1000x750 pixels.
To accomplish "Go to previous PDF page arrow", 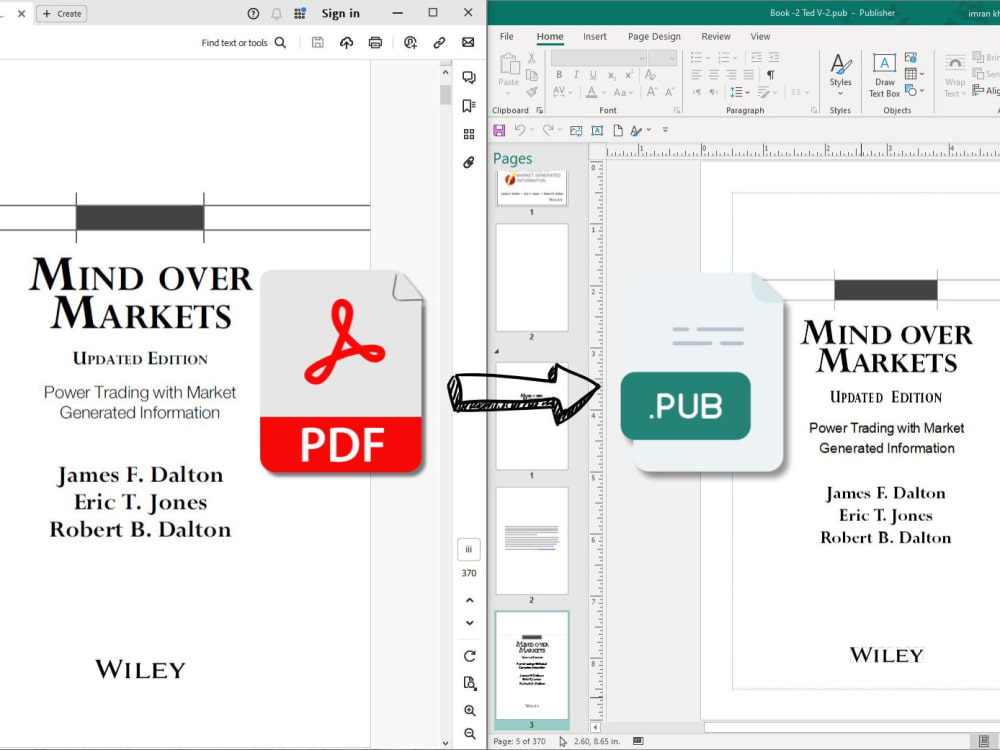I will point(469,600).
